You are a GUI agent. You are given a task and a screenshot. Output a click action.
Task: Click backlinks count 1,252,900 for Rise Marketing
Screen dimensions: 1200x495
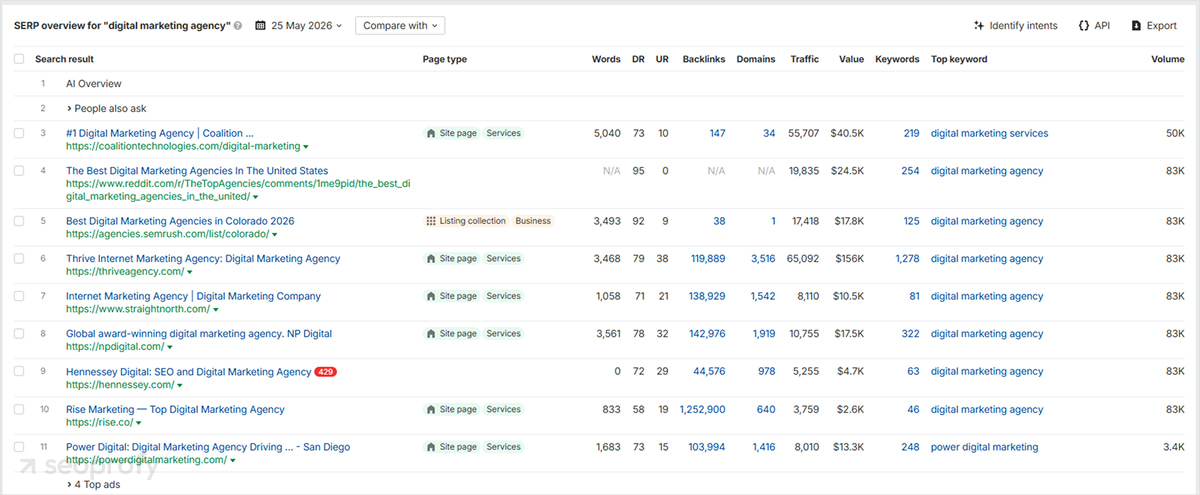click(702, 409)
